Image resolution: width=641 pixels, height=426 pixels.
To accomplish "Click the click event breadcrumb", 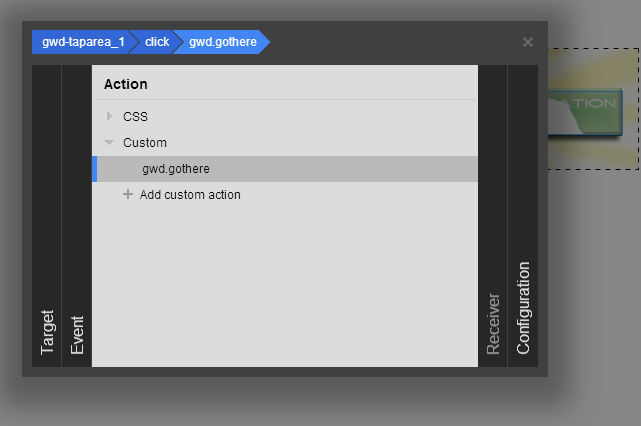I will (157, 42).
